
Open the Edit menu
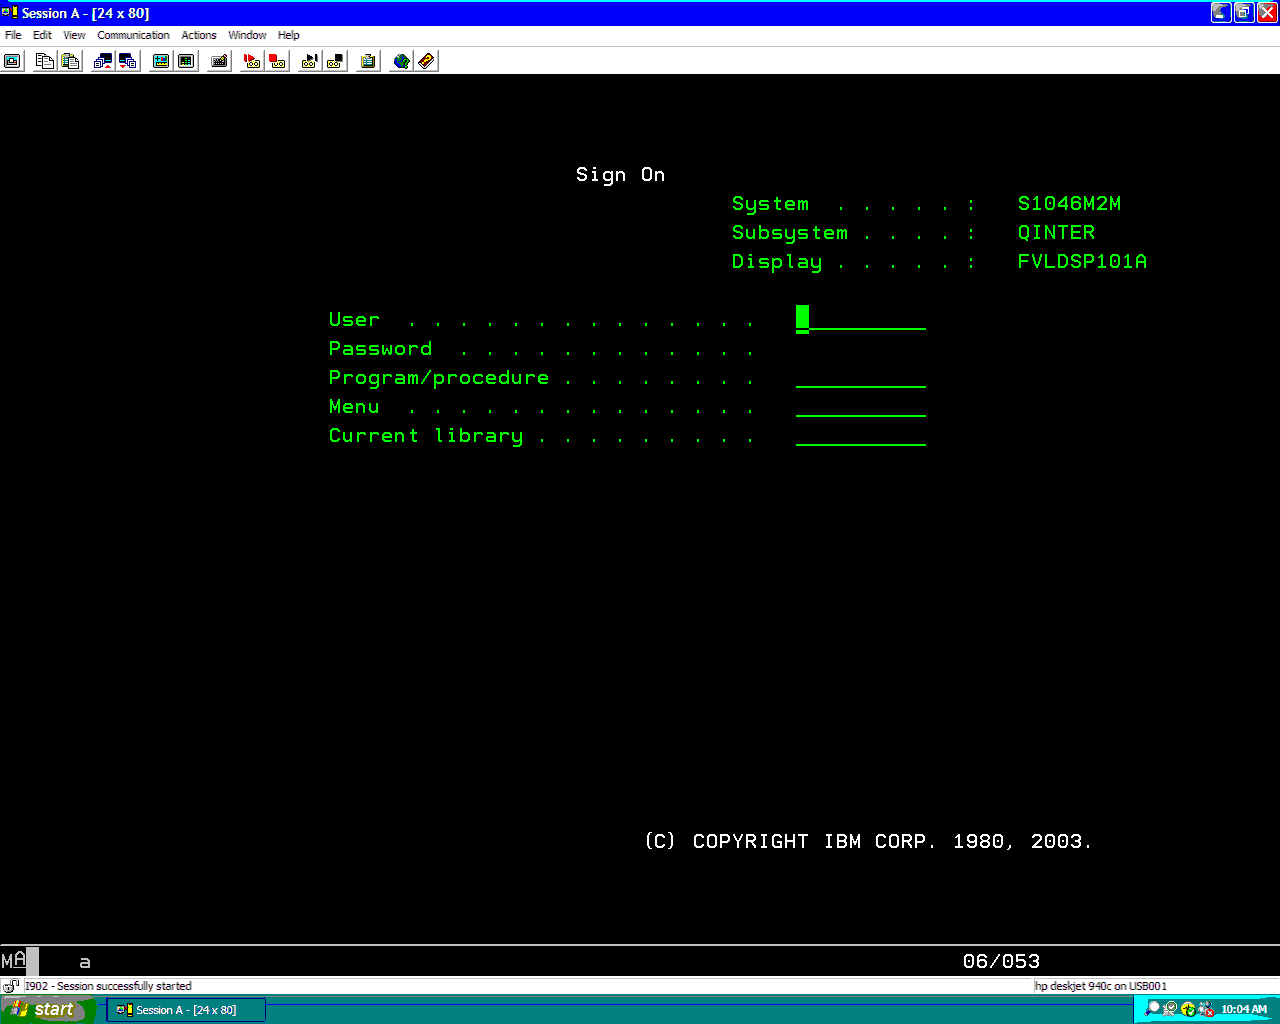point(42,35)
